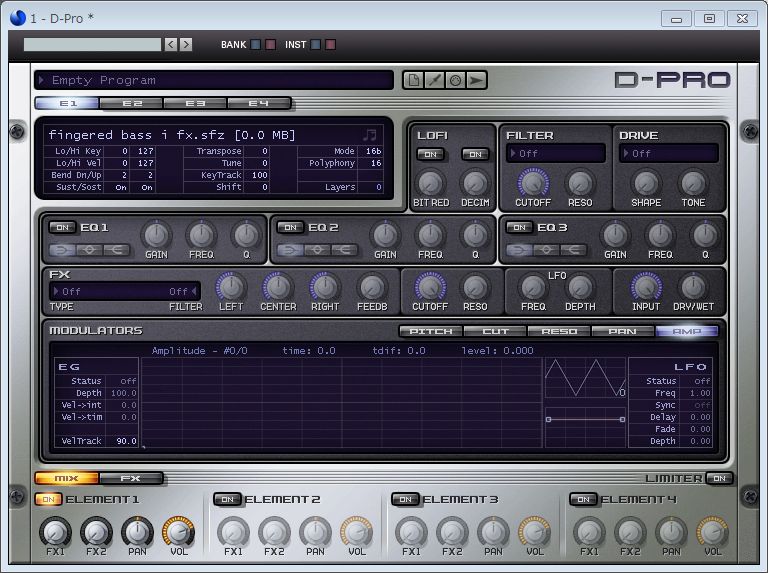768x573 pixels.
Task: Click the red BANK square button
Action: click(270, 45)
